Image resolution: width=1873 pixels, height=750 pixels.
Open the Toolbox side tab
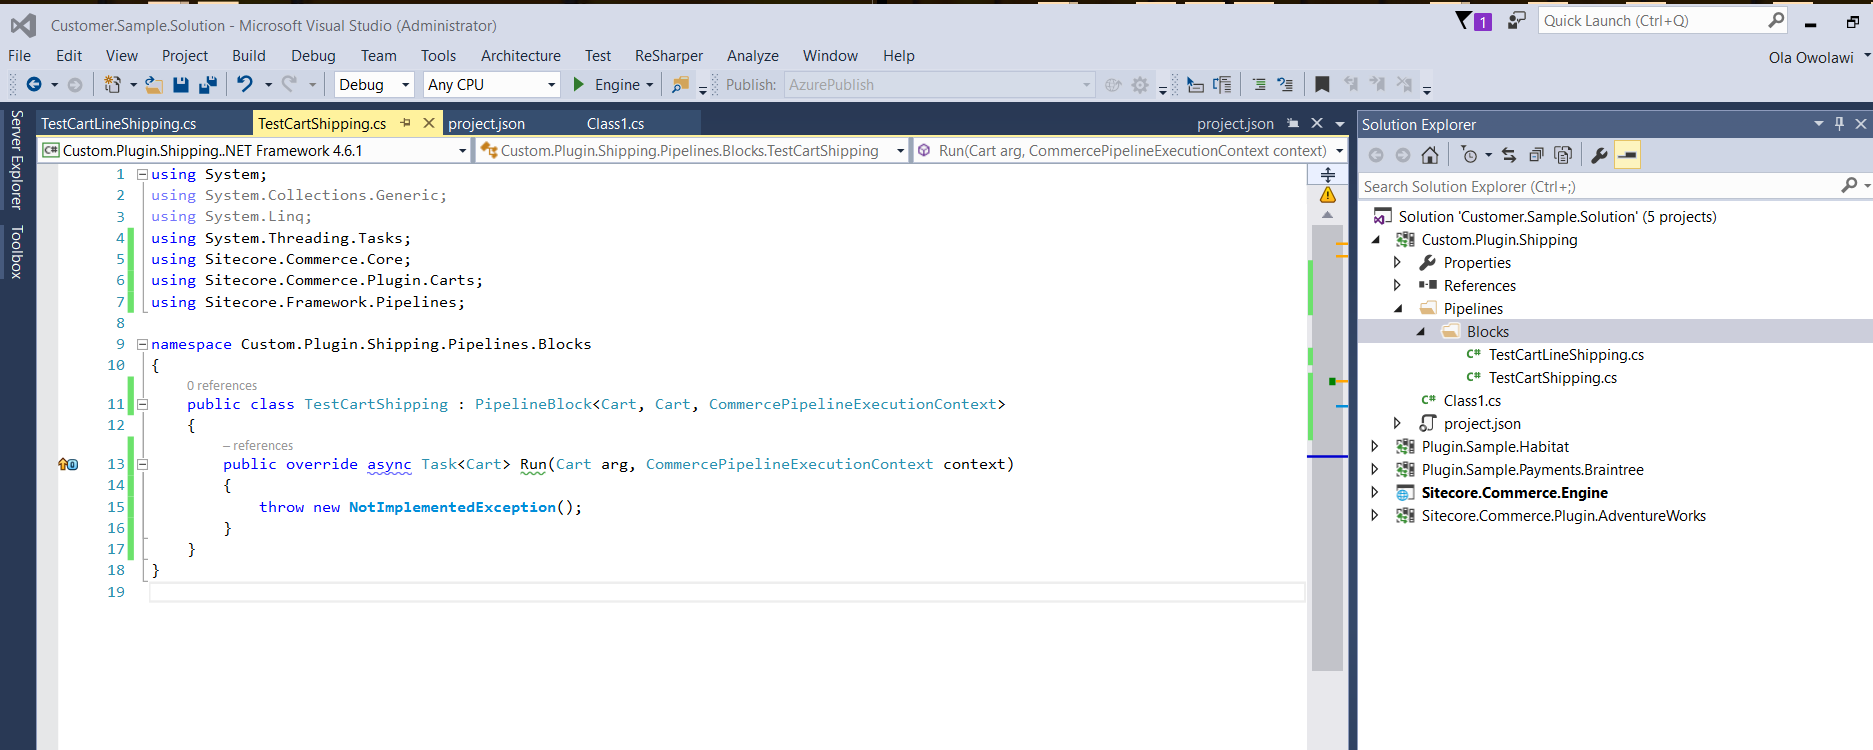pos(16,252)
